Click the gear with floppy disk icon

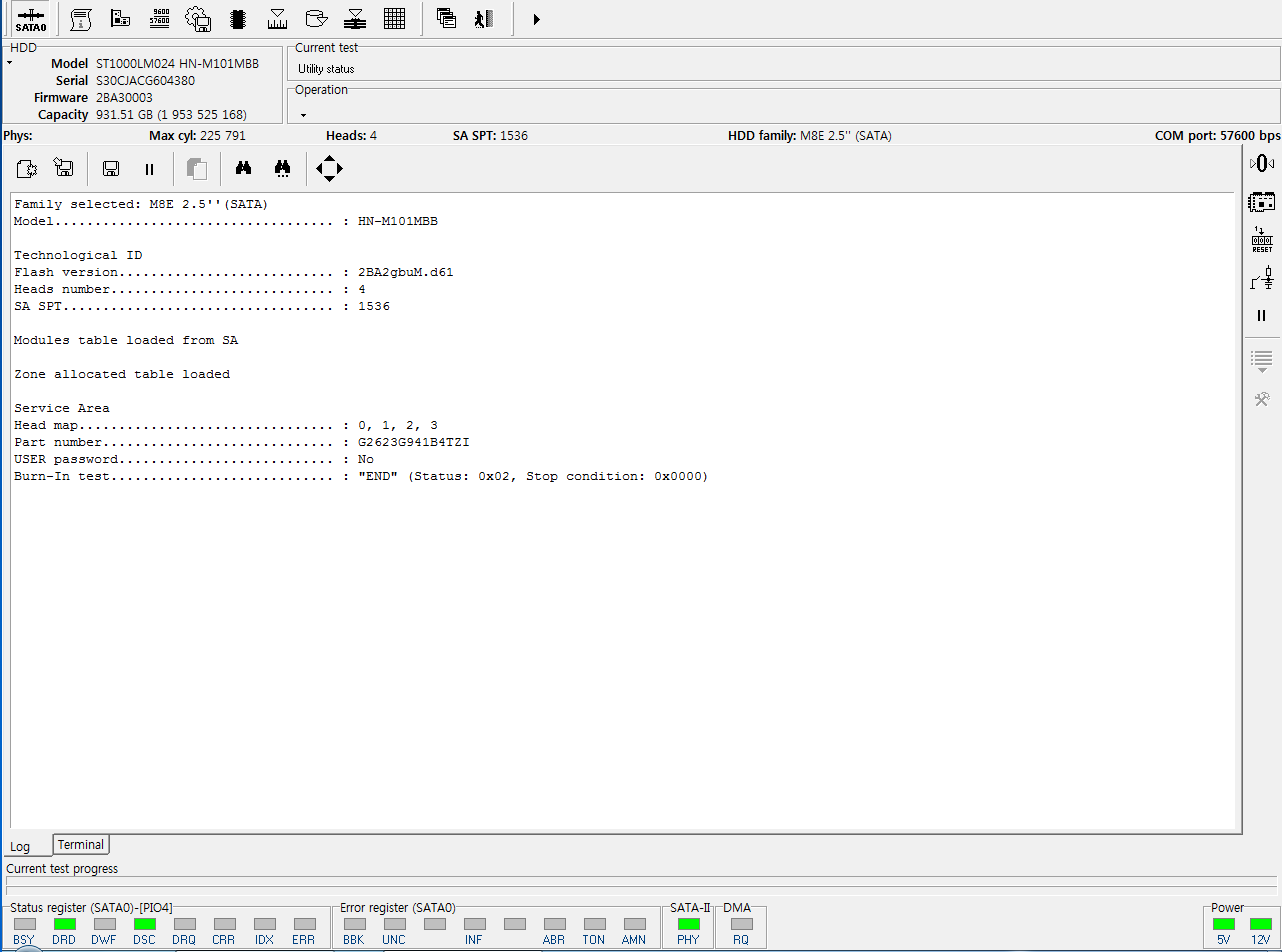point(198,18)
